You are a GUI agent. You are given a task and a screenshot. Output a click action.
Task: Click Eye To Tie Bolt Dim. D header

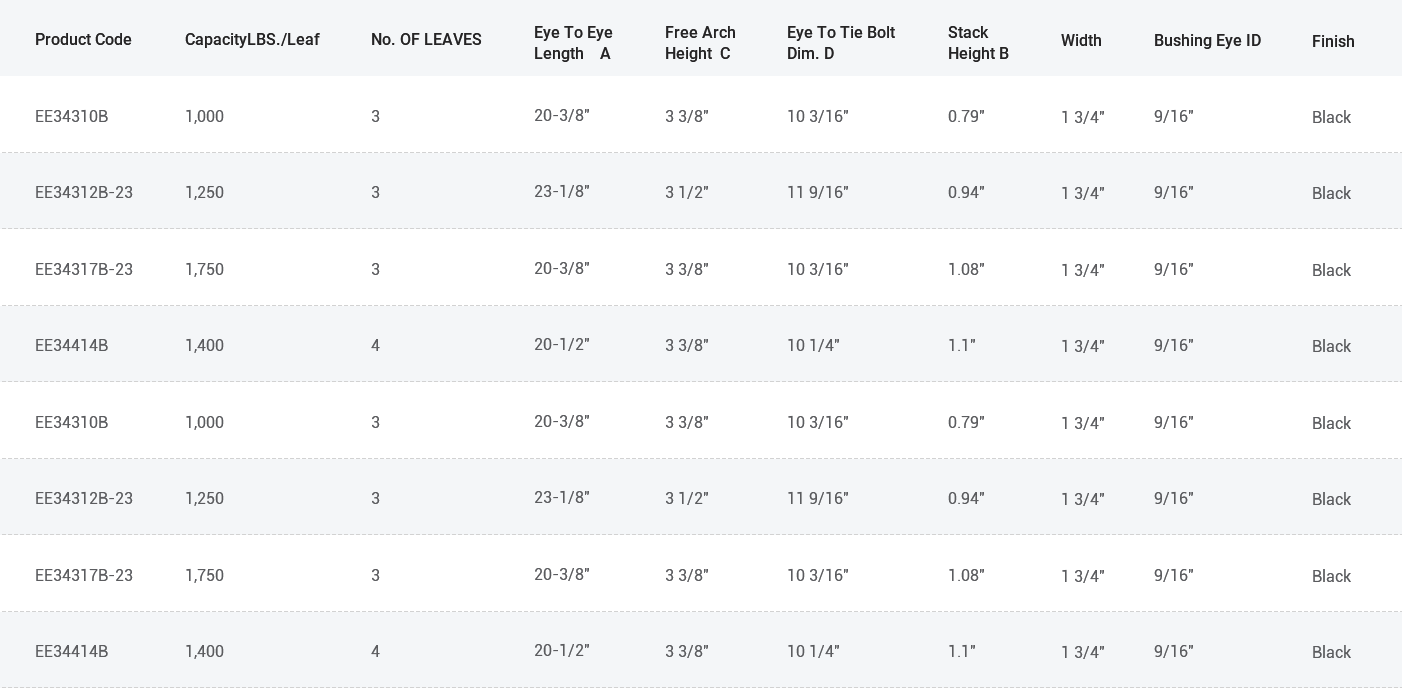pos(841,43)
